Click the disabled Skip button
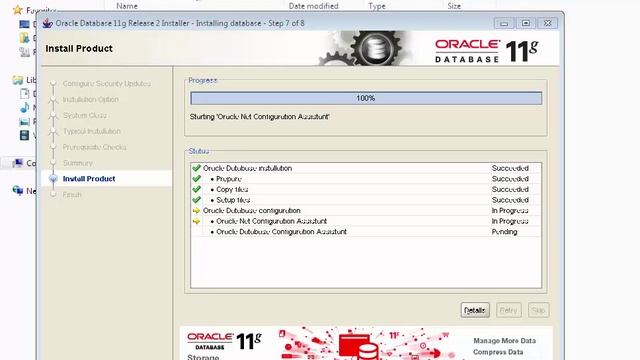The width and height of the screenshot is (640, 360). [x=538, y=310]
